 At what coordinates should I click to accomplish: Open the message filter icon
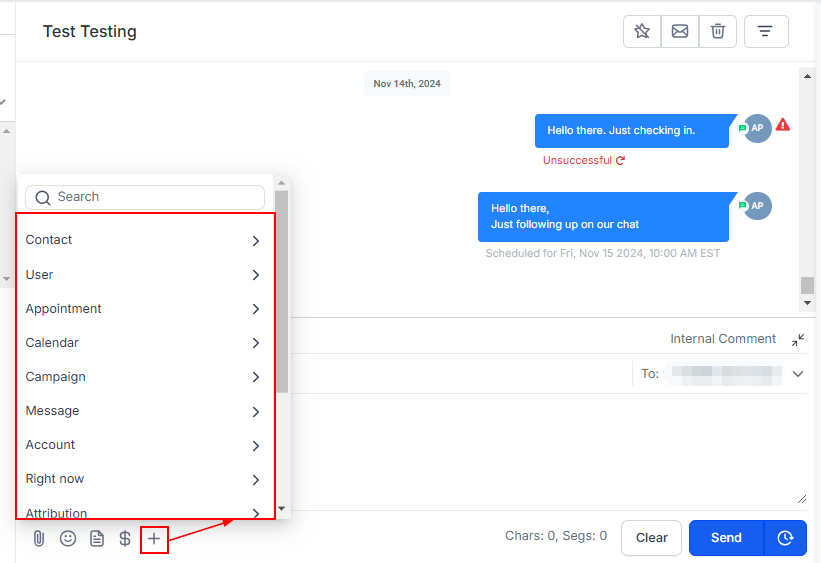click(x=765, y=31)
